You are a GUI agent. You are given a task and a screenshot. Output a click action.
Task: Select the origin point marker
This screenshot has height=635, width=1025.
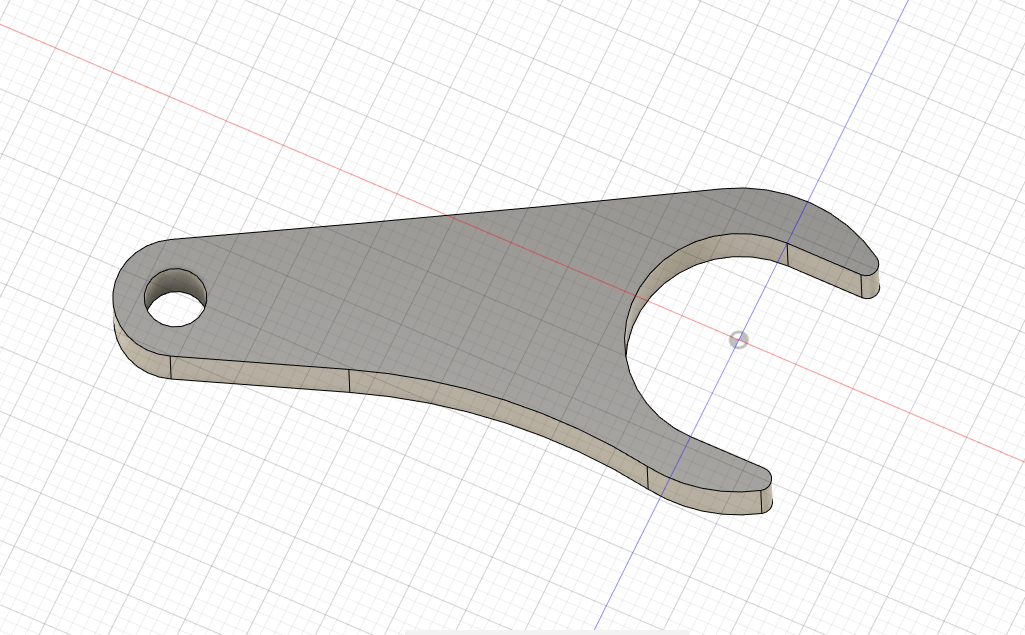pyautogui.click(x=739, y=340)
